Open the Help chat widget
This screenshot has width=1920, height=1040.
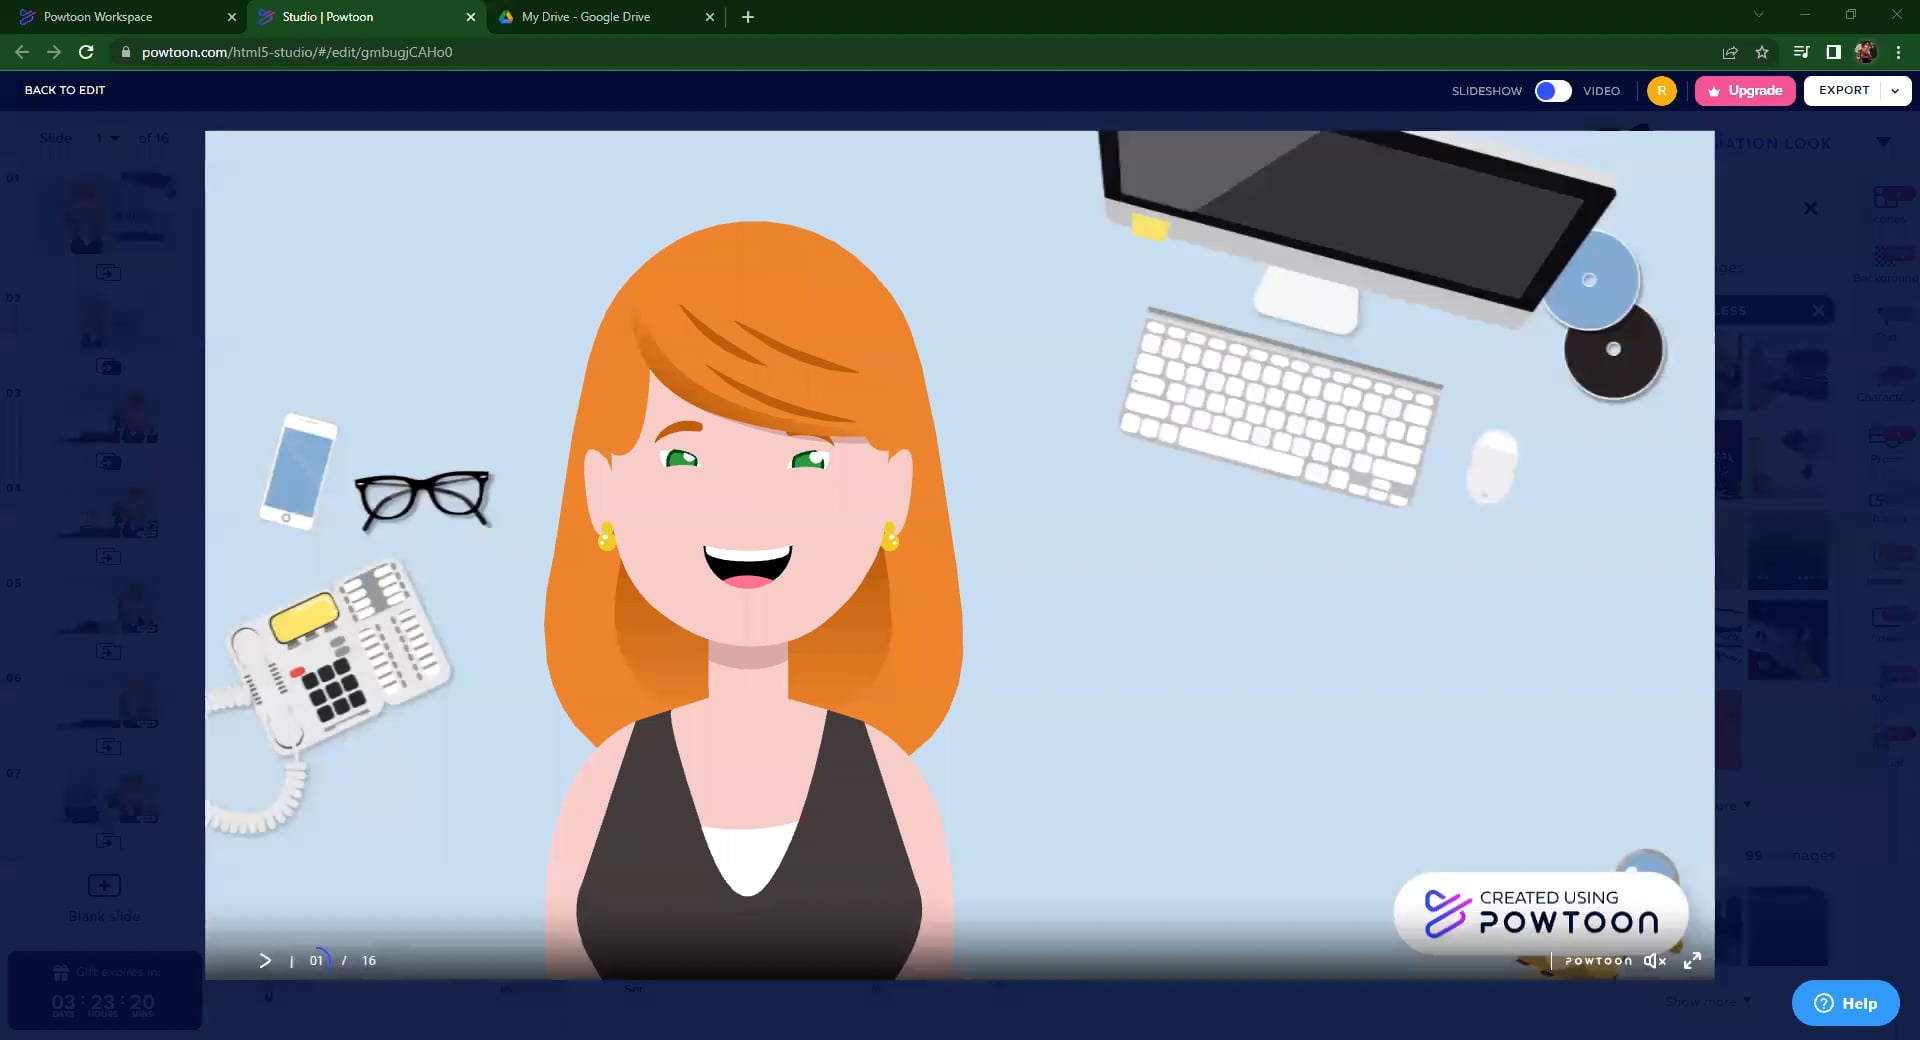(1845, 1003)
